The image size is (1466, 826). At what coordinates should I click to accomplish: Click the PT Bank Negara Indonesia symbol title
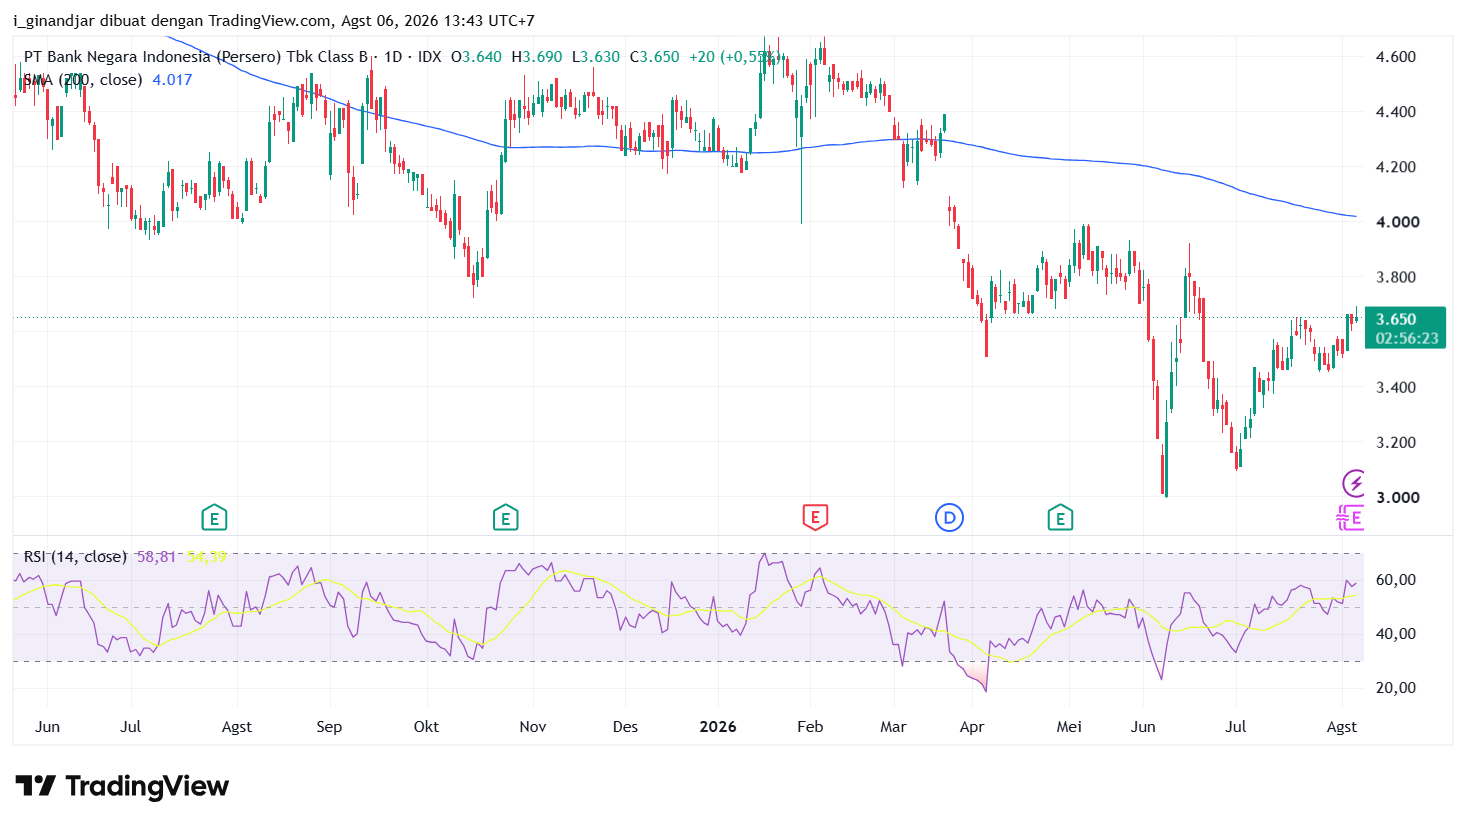pyautogui.click(x=196, y=57)
